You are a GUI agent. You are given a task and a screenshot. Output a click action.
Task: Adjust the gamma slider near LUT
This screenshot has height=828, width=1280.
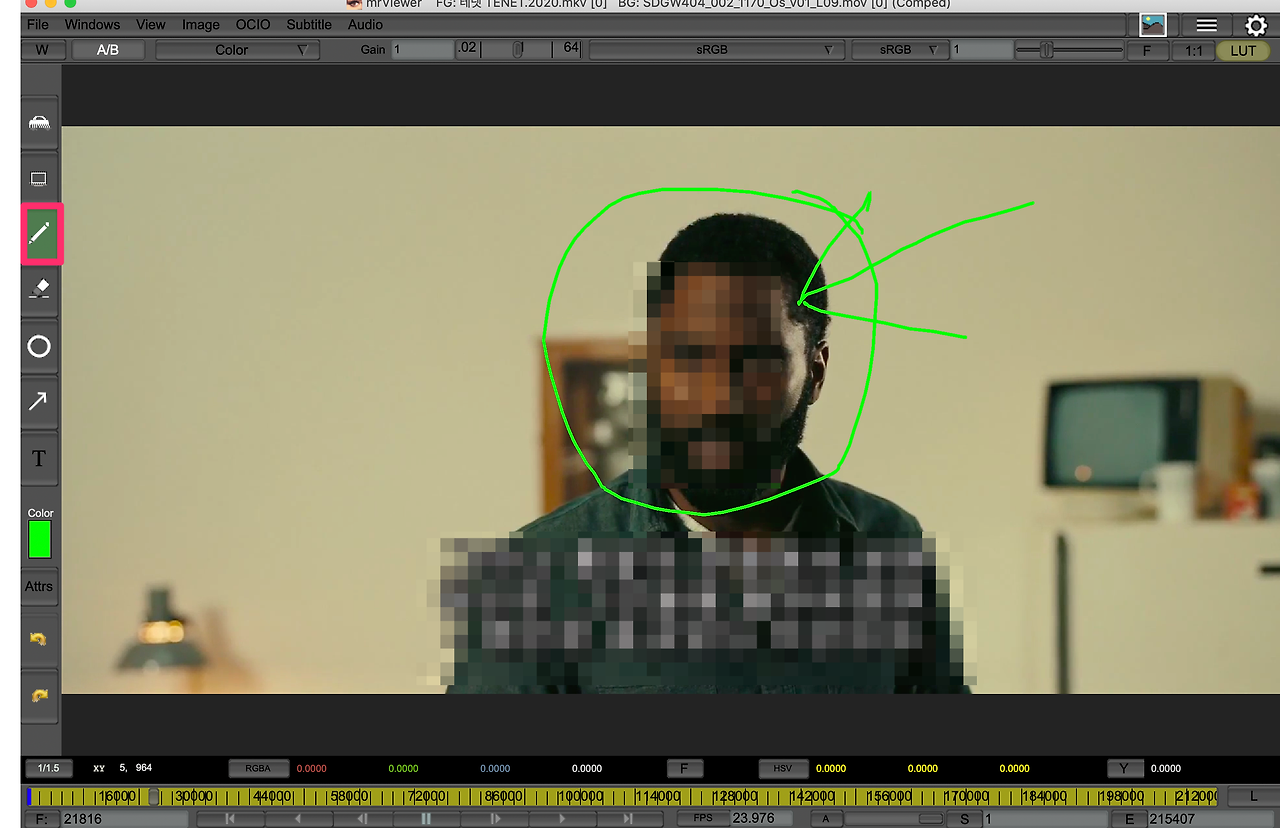1046,50
